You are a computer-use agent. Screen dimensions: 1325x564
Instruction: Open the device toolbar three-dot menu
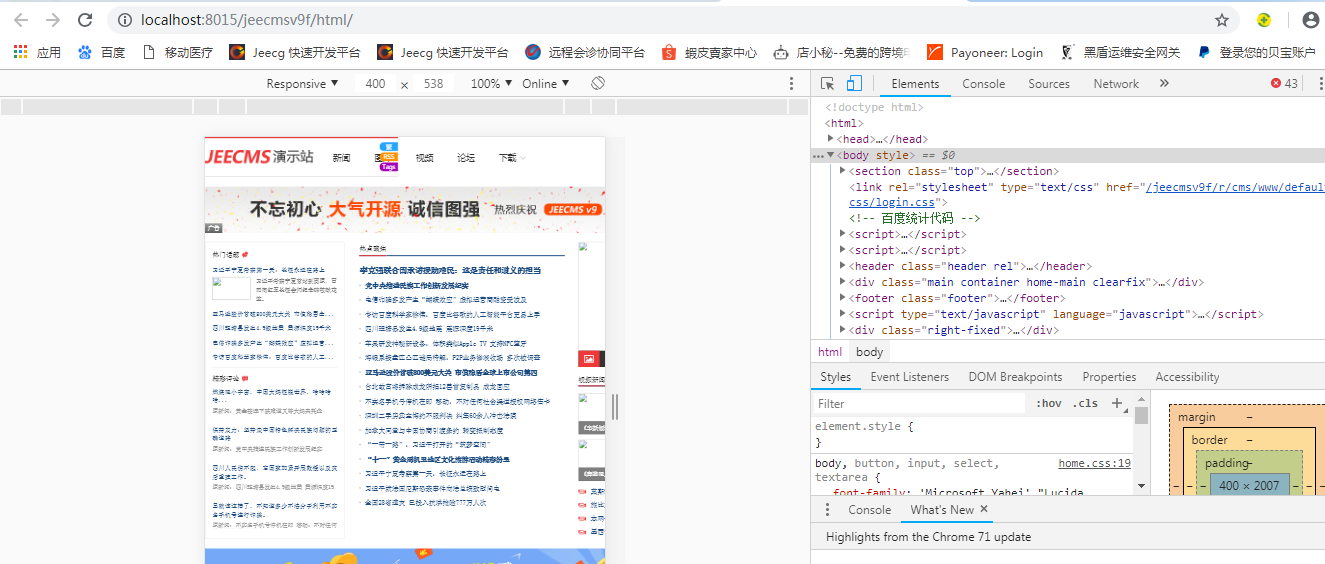[x=791, y=84]
